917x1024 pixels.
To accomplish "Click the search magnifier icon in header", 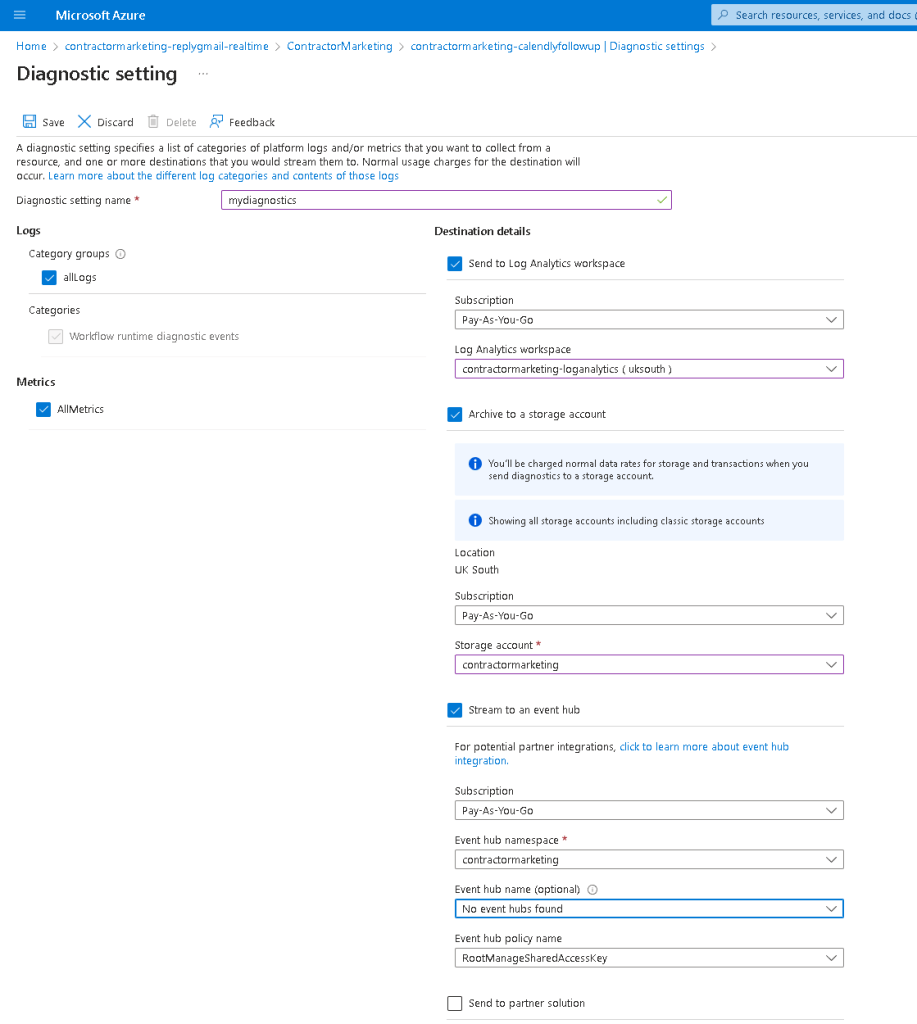I will (723, 15).
